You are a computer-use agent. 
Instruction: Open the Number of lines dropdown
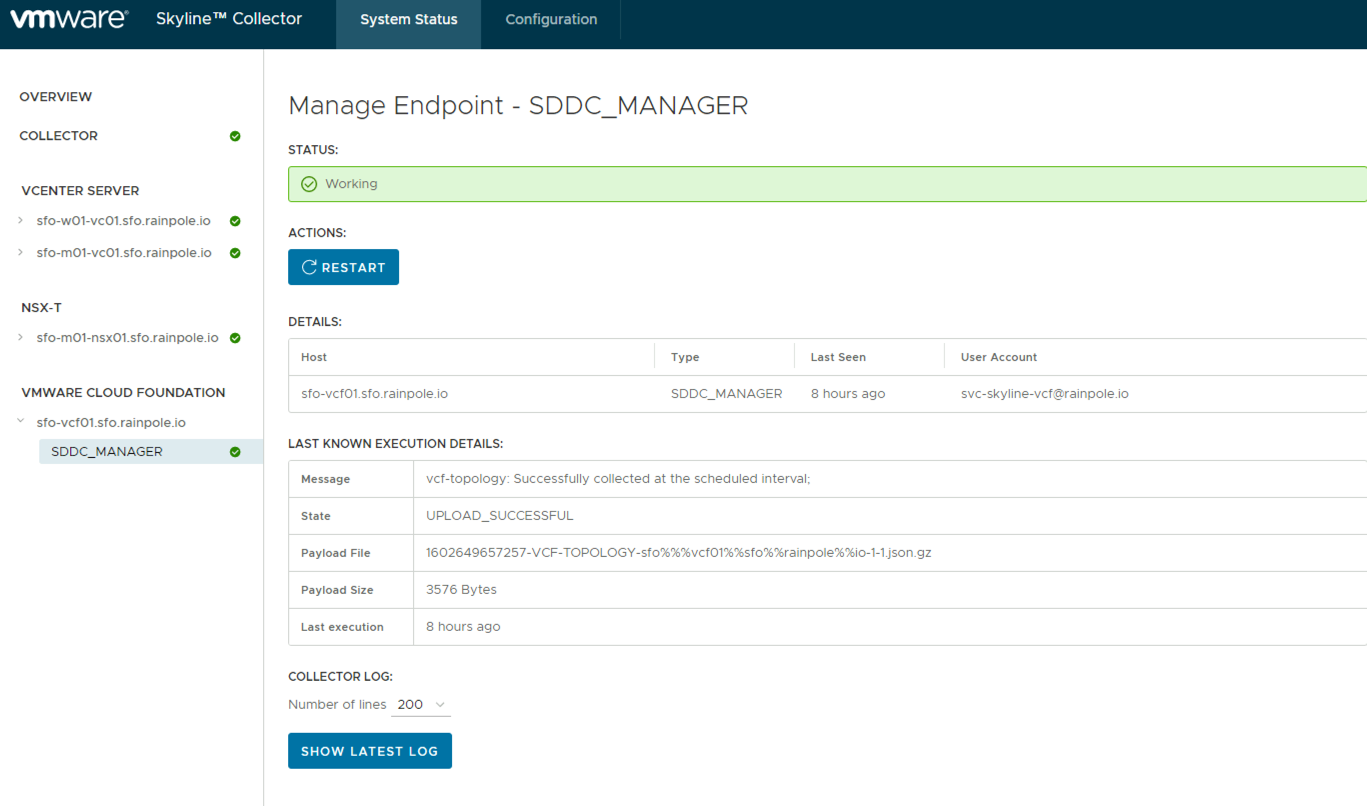click(421, 705)
